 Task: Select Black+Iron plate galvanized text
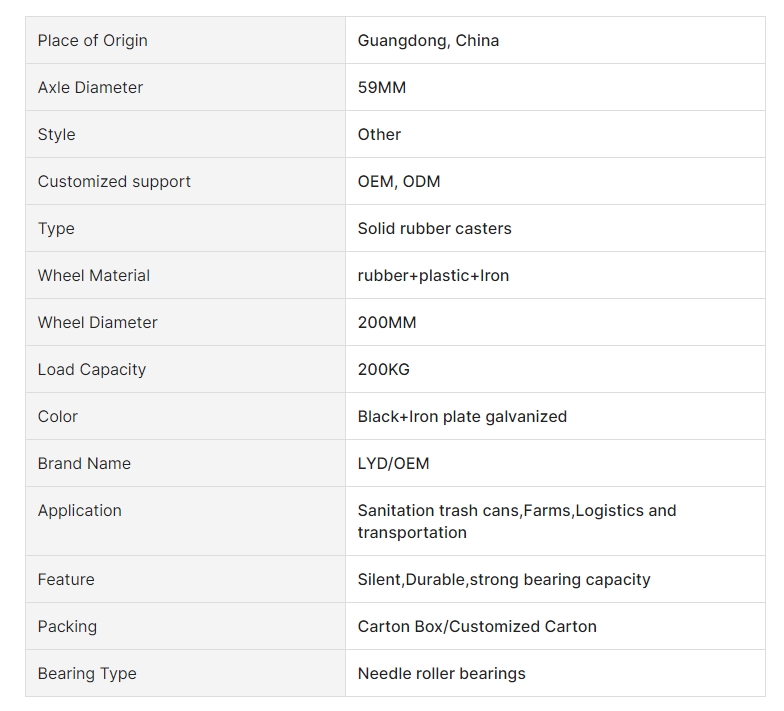click(462, 416)
